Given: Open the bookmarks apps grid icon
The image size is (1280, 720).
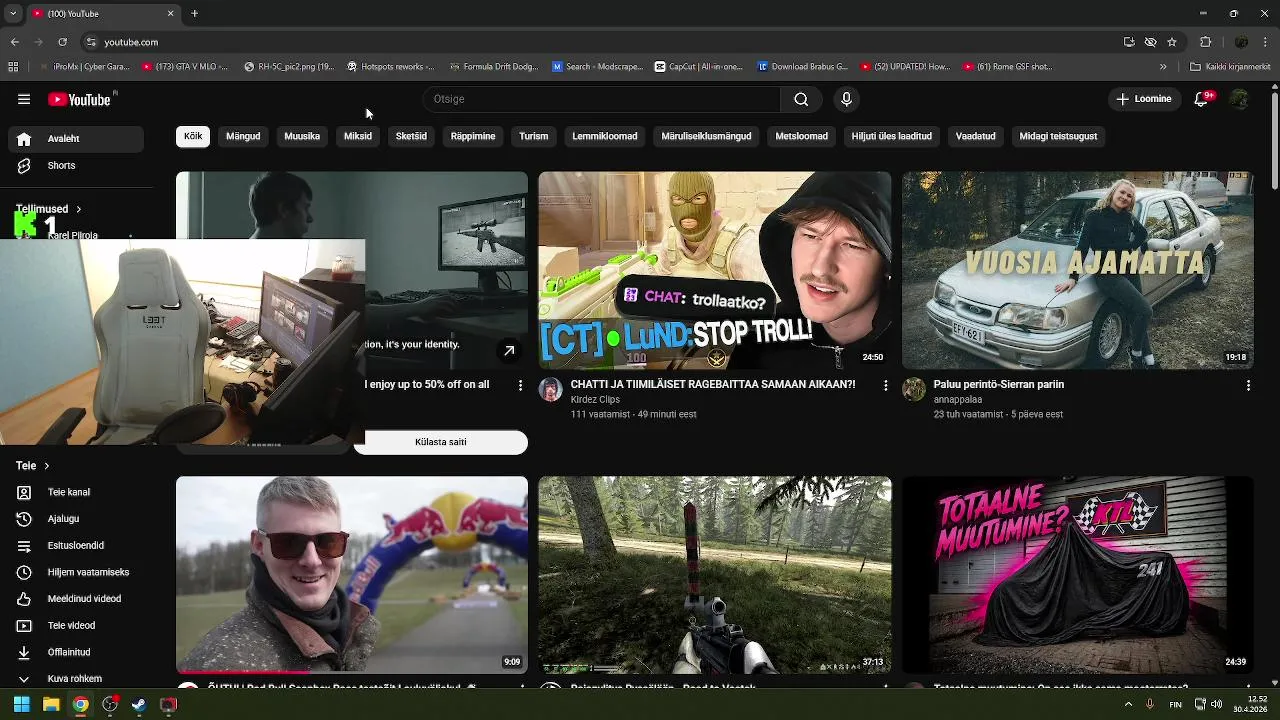Looking at the screenshot, I should [x=13, y=67].
